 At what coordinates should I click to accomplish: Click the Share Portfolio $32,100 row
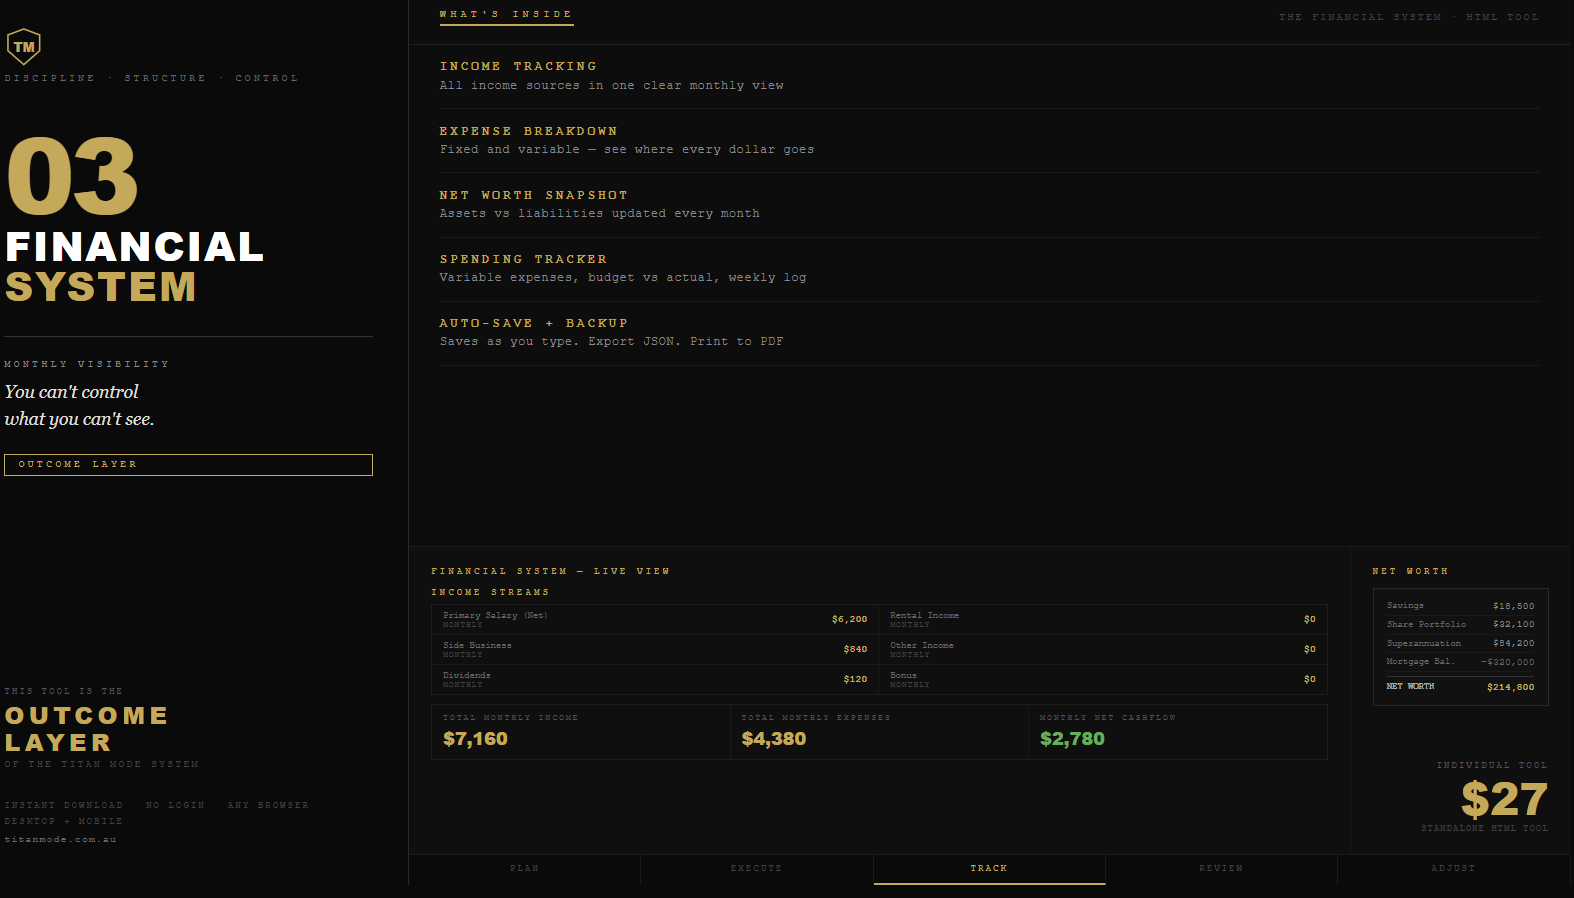[1460, 624]
